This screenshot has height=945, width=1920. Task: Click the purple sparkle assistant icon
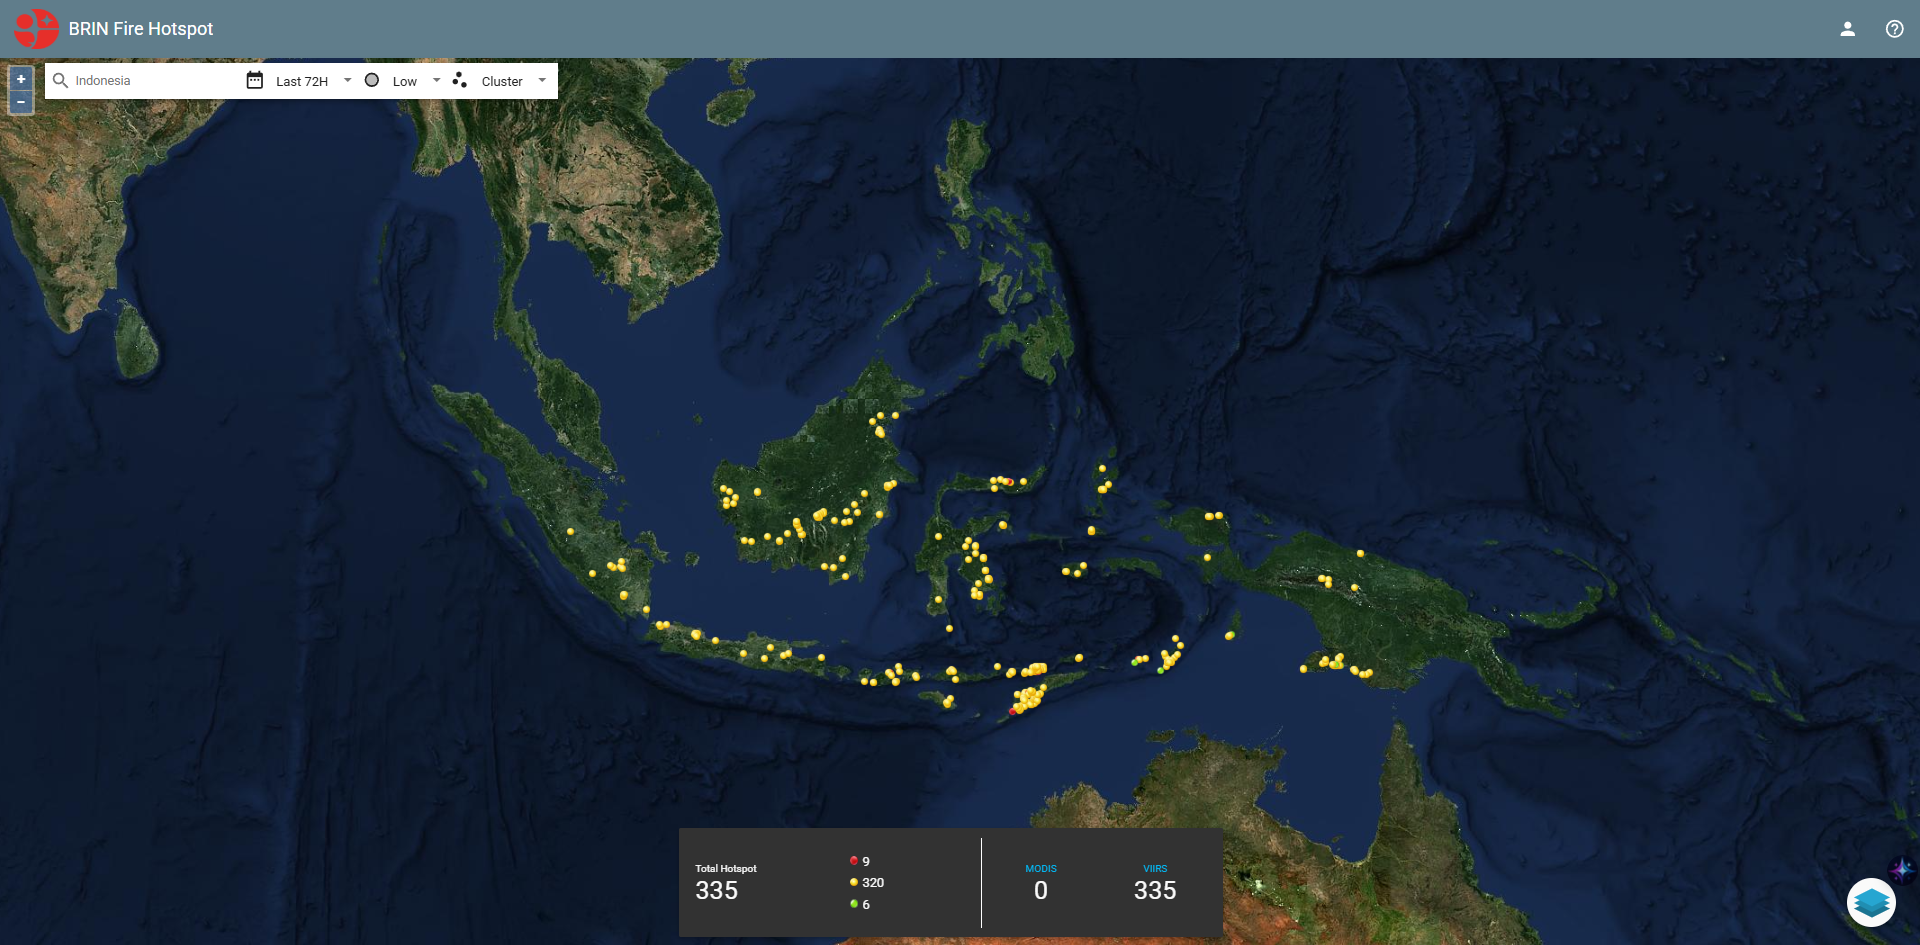(1901, 869)
